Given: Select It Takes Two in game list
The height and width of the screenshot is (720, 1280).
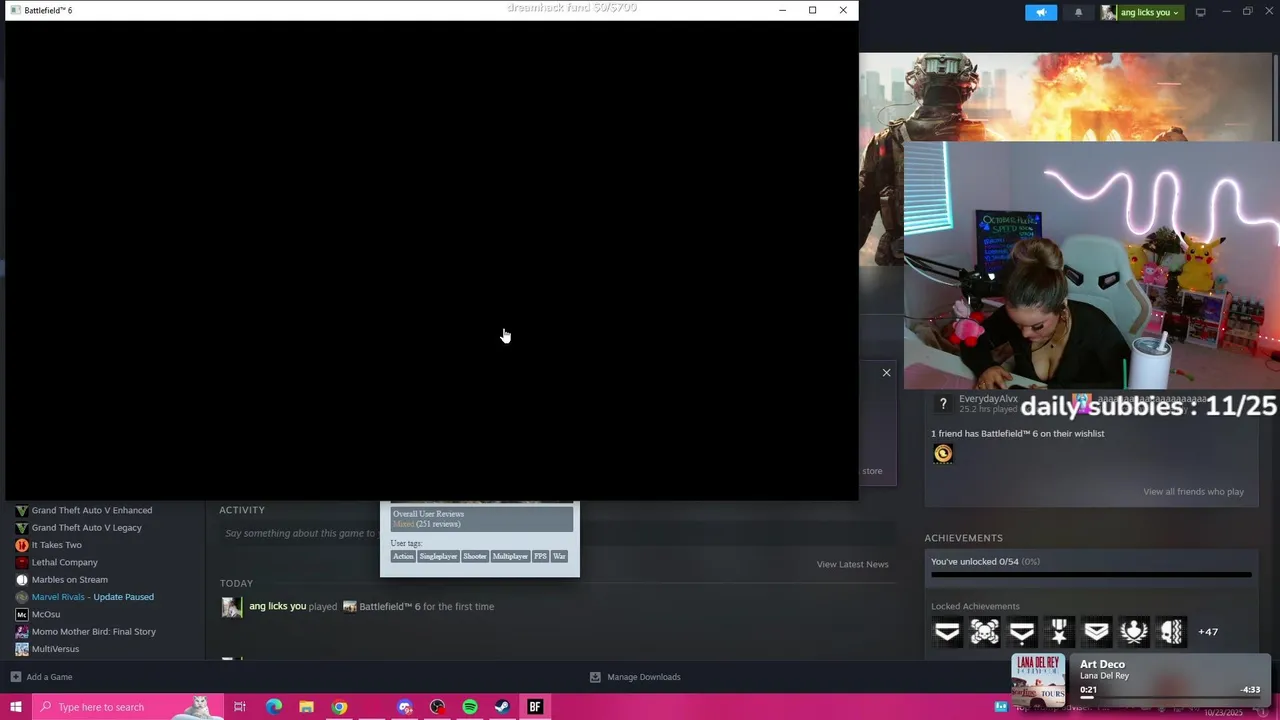Looking at the screenshot, I should click(56, 545).
